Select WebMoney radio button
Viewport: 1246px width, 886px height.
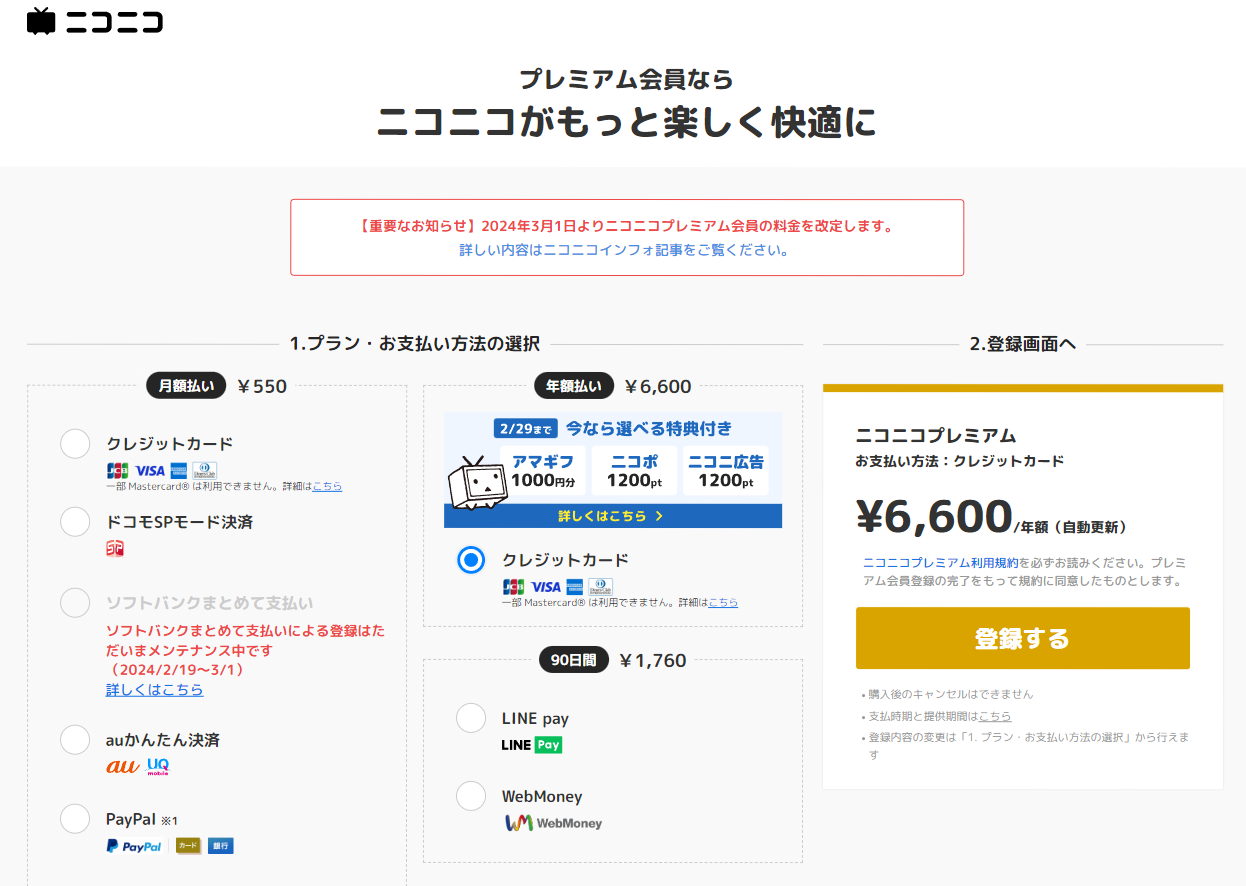[471, 796]
